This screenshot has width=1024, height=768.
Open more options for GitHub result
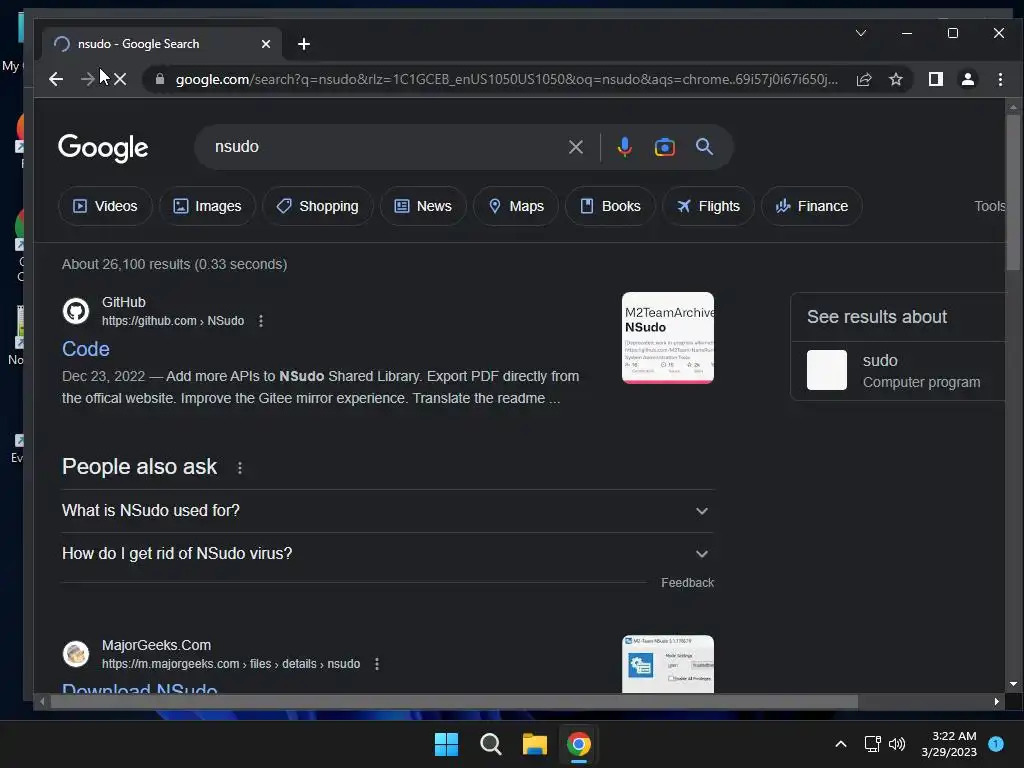coord(261,321)
